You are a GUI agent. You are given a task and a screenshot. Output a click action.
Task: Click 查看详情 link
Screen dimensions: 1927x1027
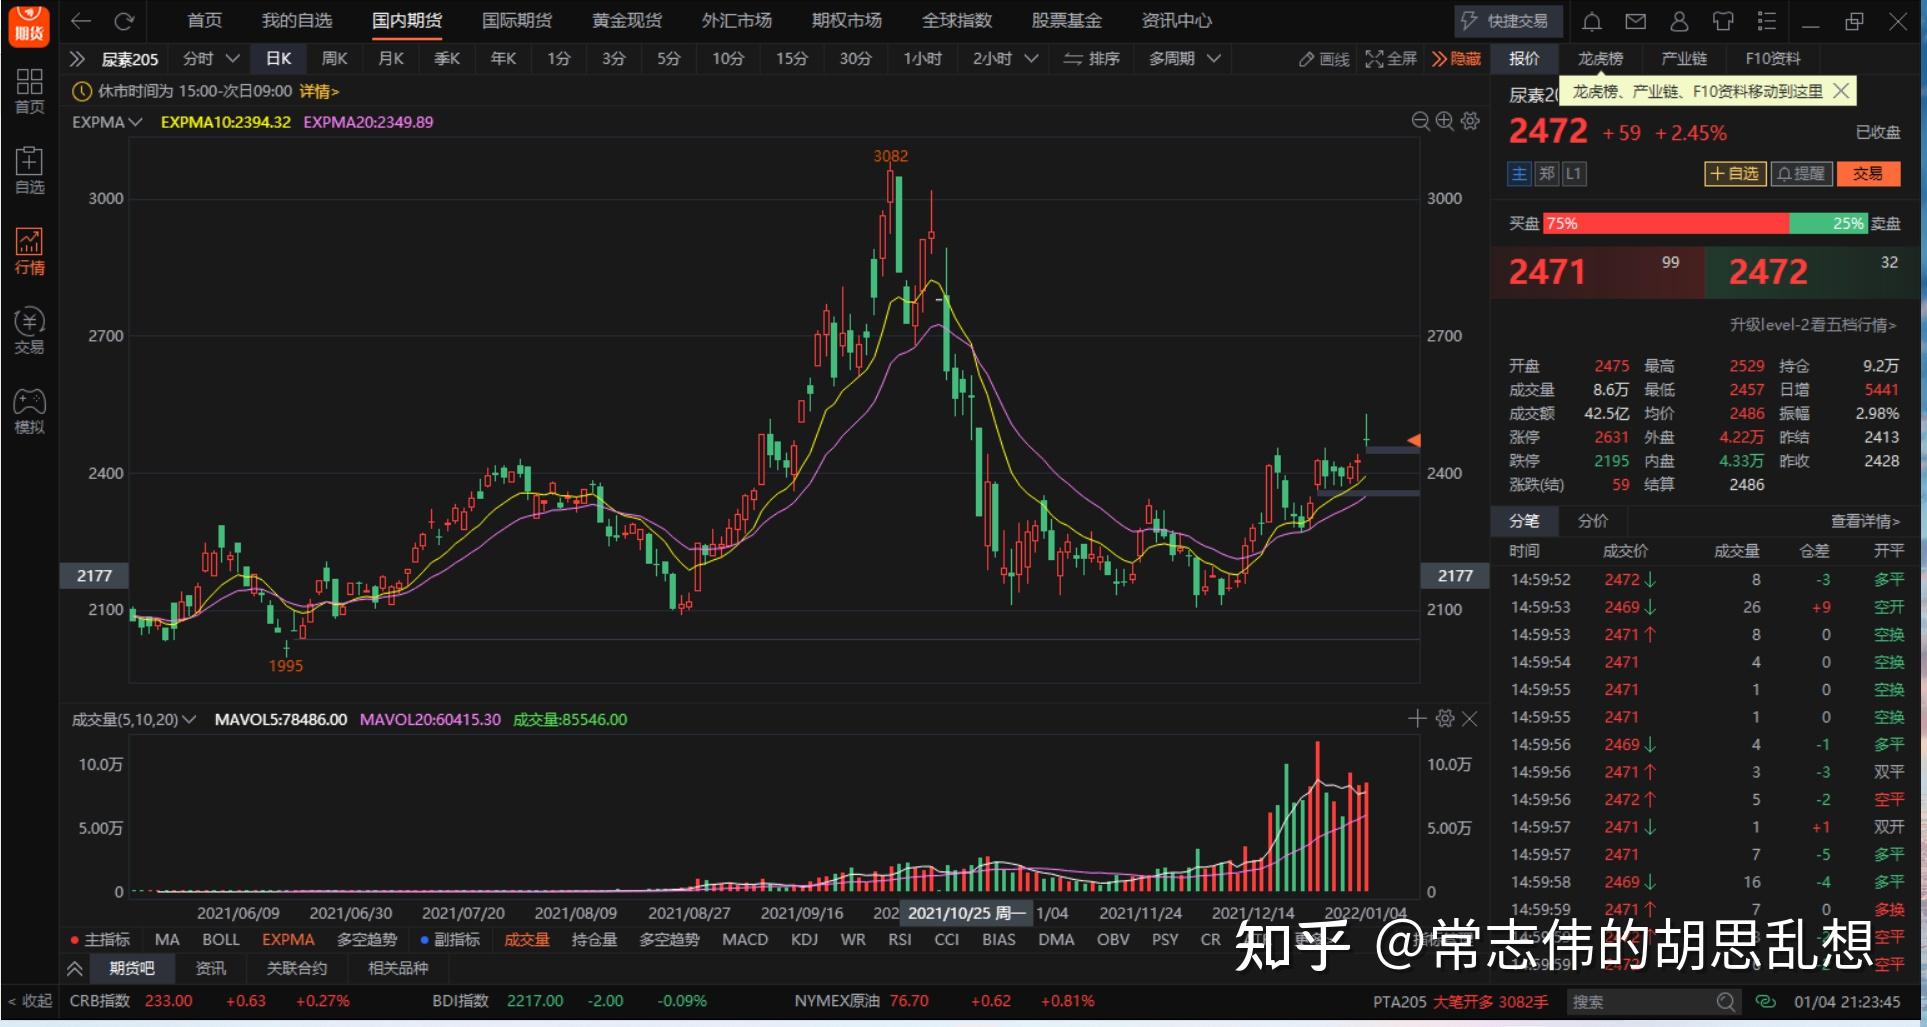coord(1865,521)
